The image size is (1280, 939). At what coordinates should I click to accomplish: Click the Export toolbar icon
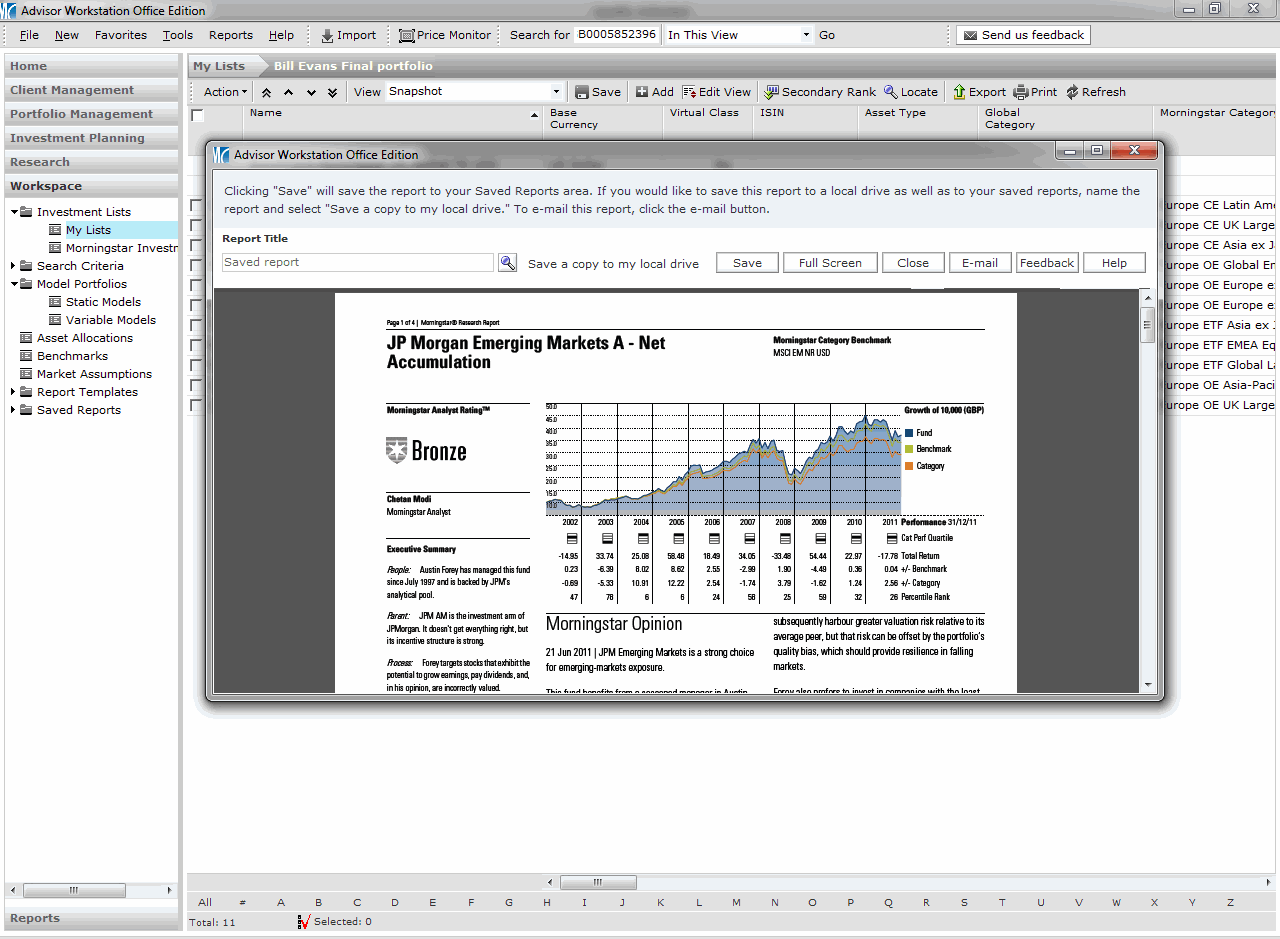point(959,92)
